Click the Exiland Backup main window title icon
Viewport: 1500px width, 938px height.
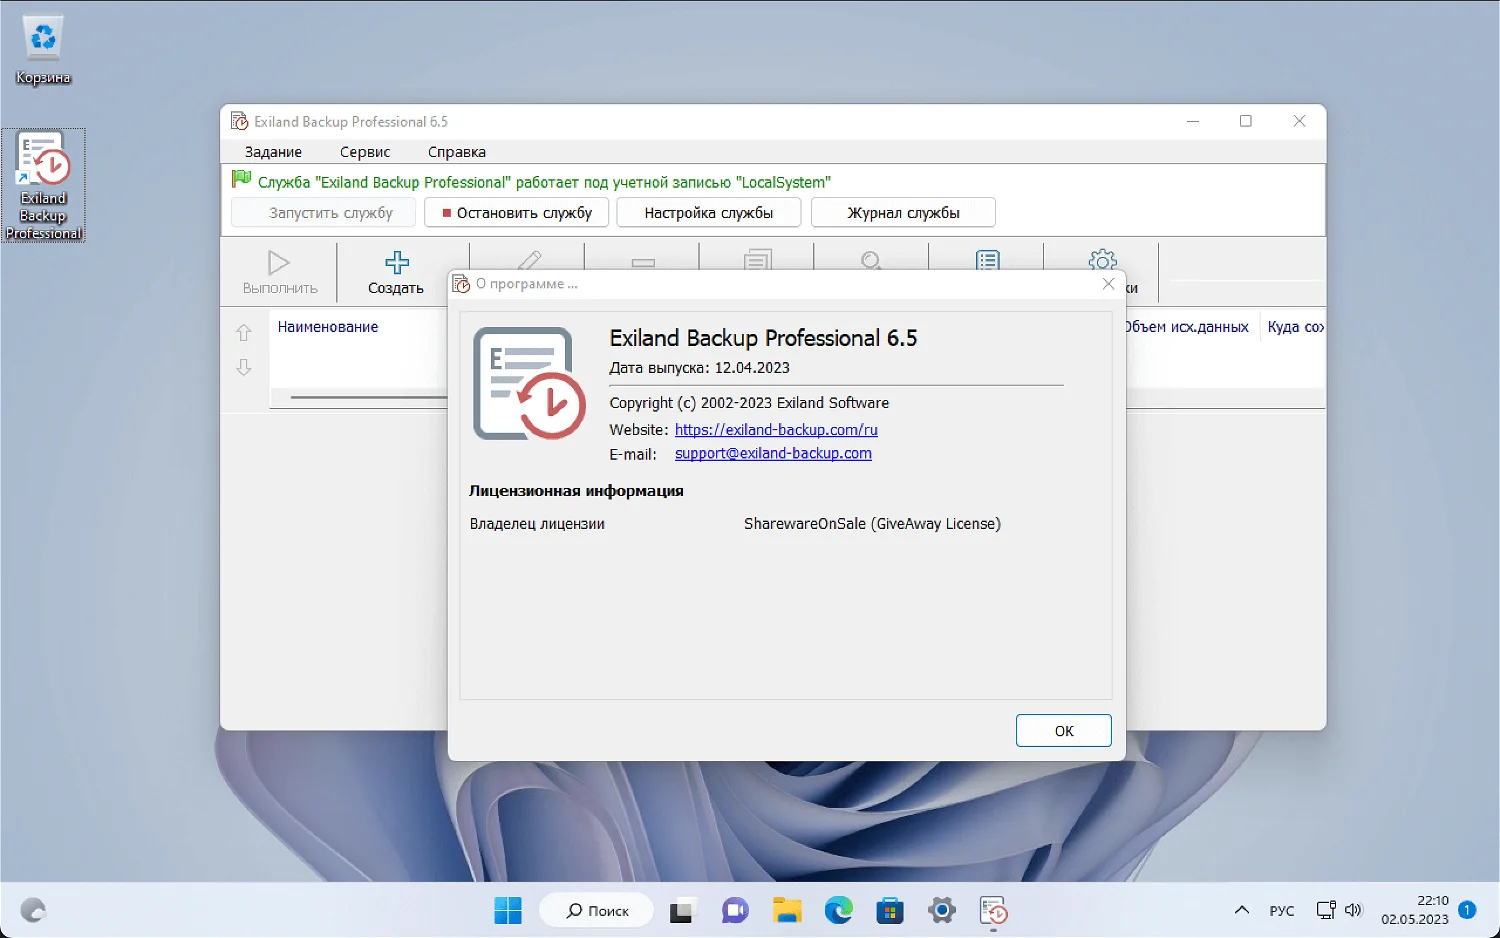(x=239, y=121)
